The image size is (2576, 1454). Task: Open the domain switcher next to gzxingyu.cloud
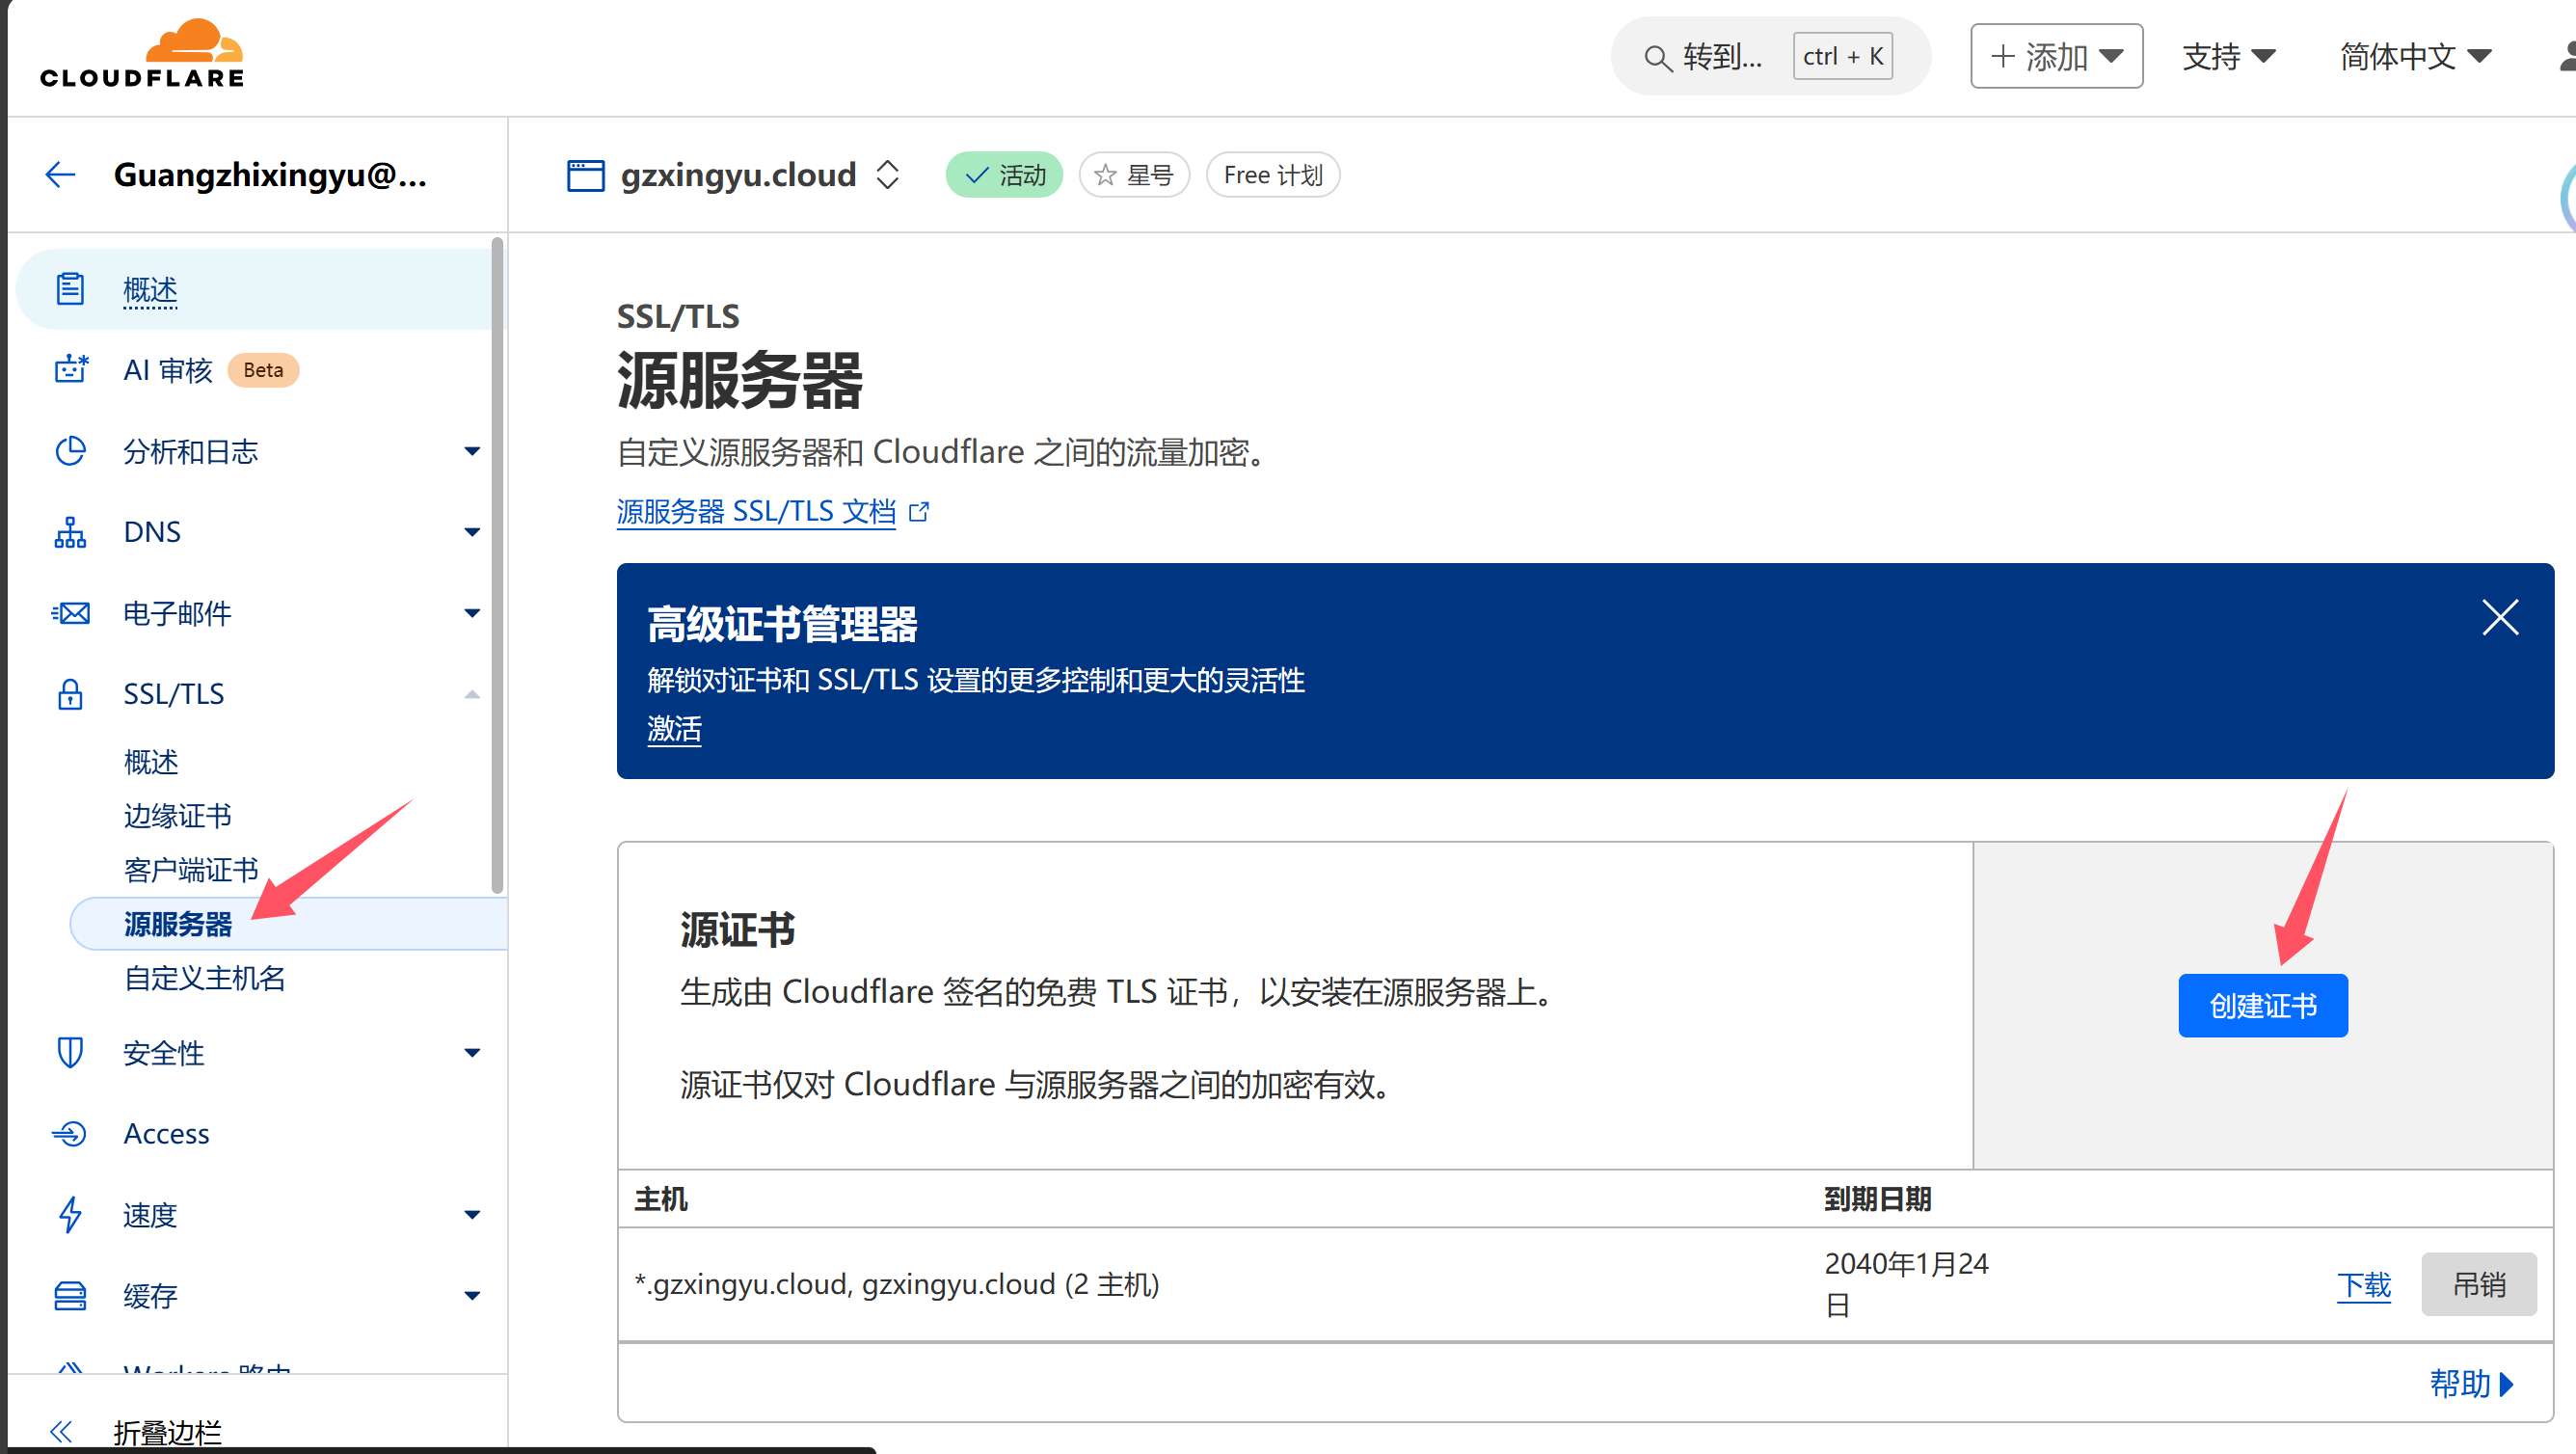point(887,175)
